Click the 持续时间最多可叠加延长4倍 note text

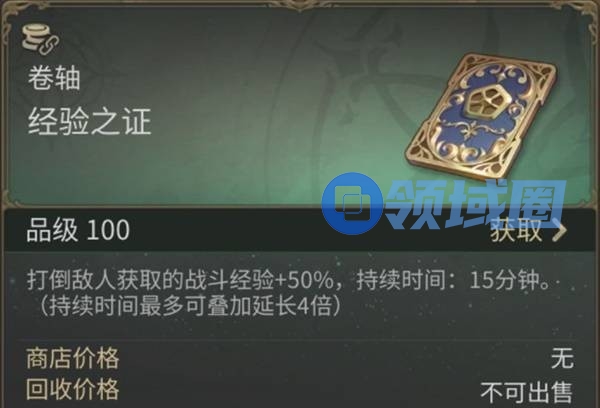tap(190, 306)
